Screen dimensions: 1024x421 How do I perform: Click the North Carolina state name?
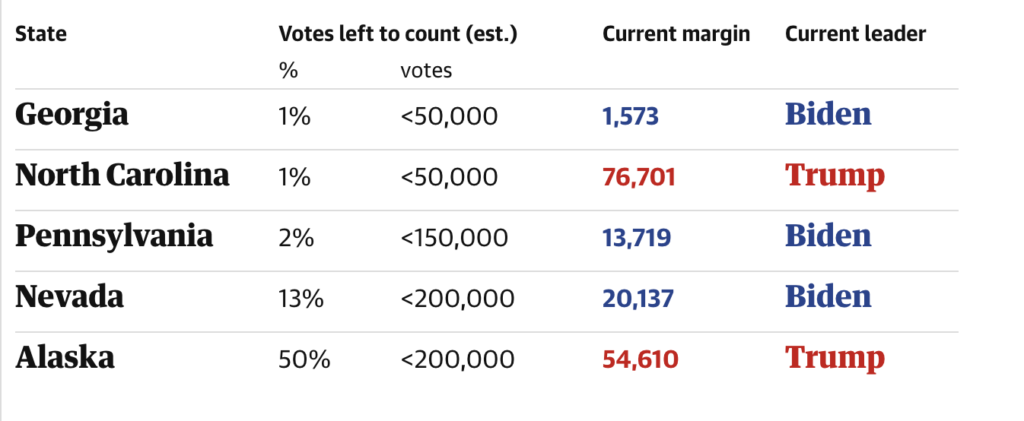coord(122,176)
